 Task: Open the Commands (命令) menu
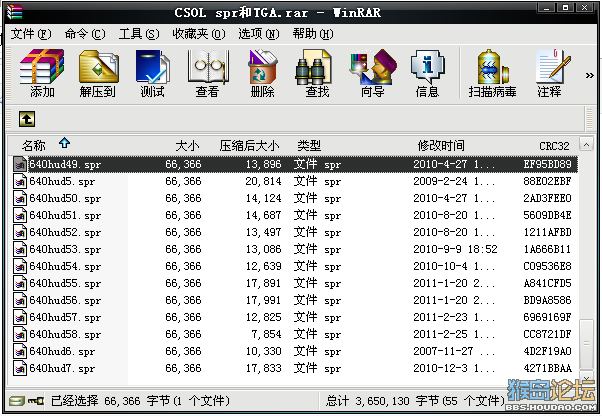(x=85, y=34)
